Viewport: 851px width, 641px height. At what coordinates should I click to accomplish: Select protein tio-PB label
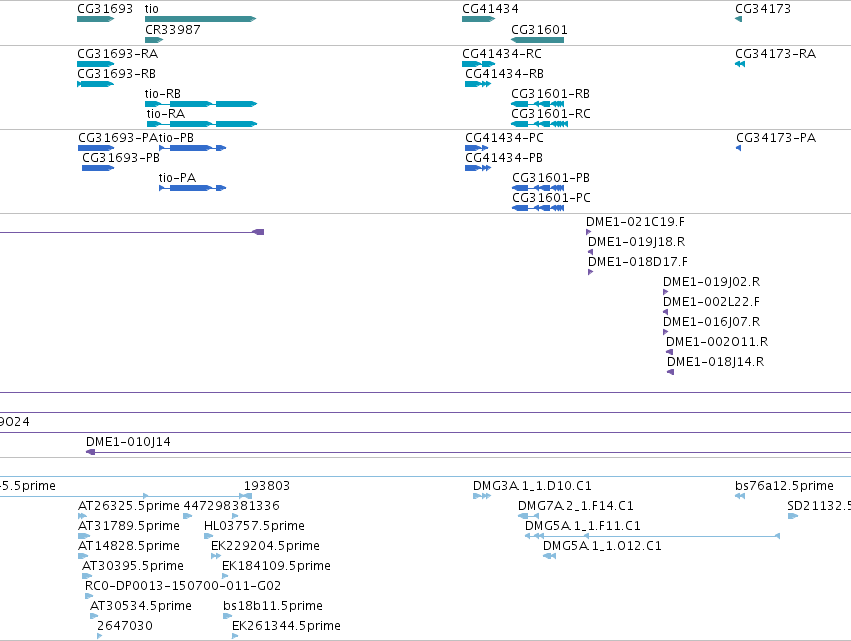pos(176,138)
